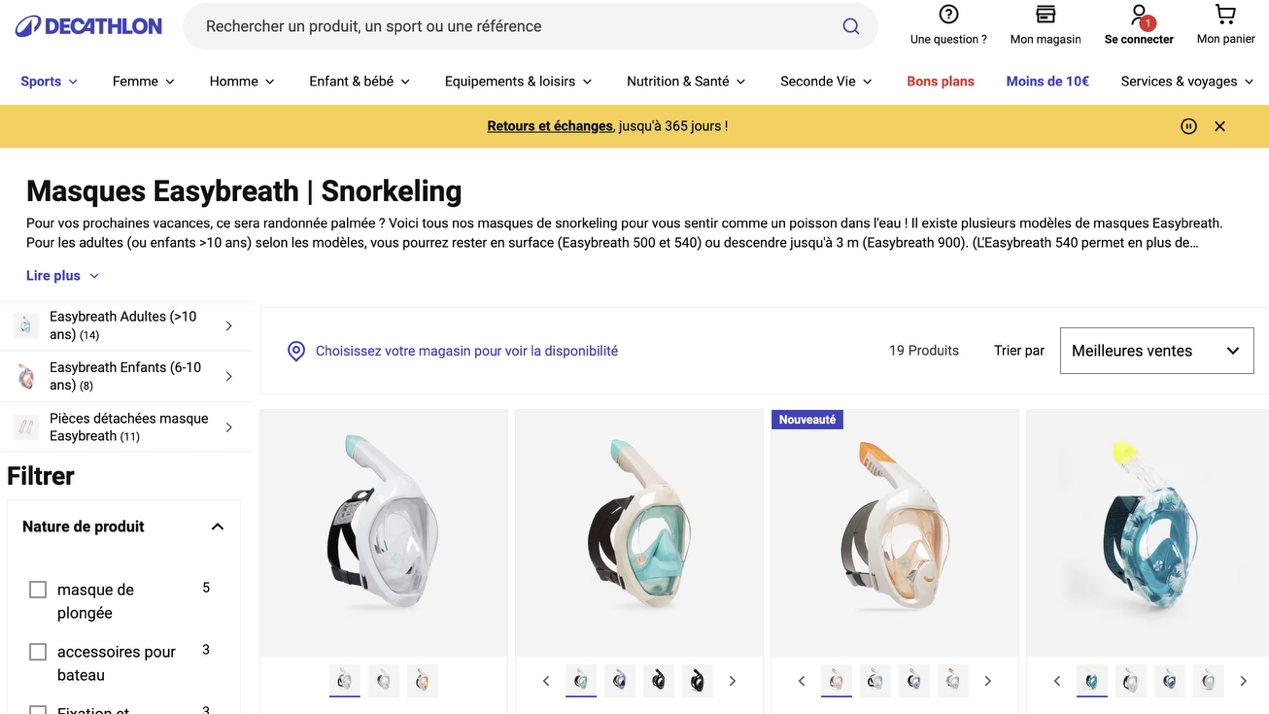Image resolution: width=1269 pixels, height=714 pixels.
Task: Click the search magnifier icon
Action: 851,26
